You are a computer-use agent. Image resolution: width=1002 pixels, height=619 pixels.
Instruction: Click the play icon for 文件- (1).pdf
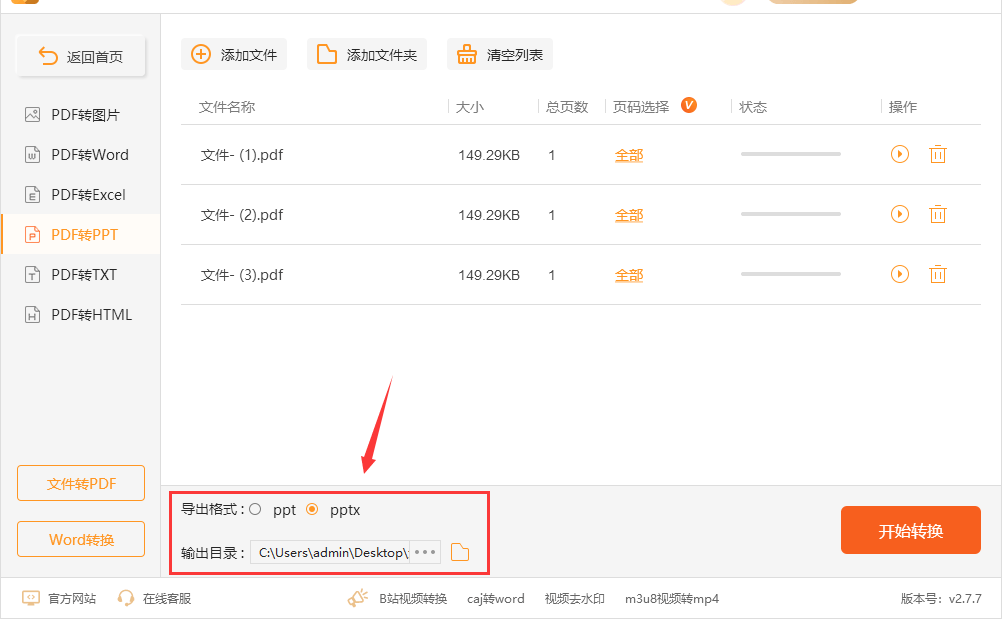tap(900, 154)
